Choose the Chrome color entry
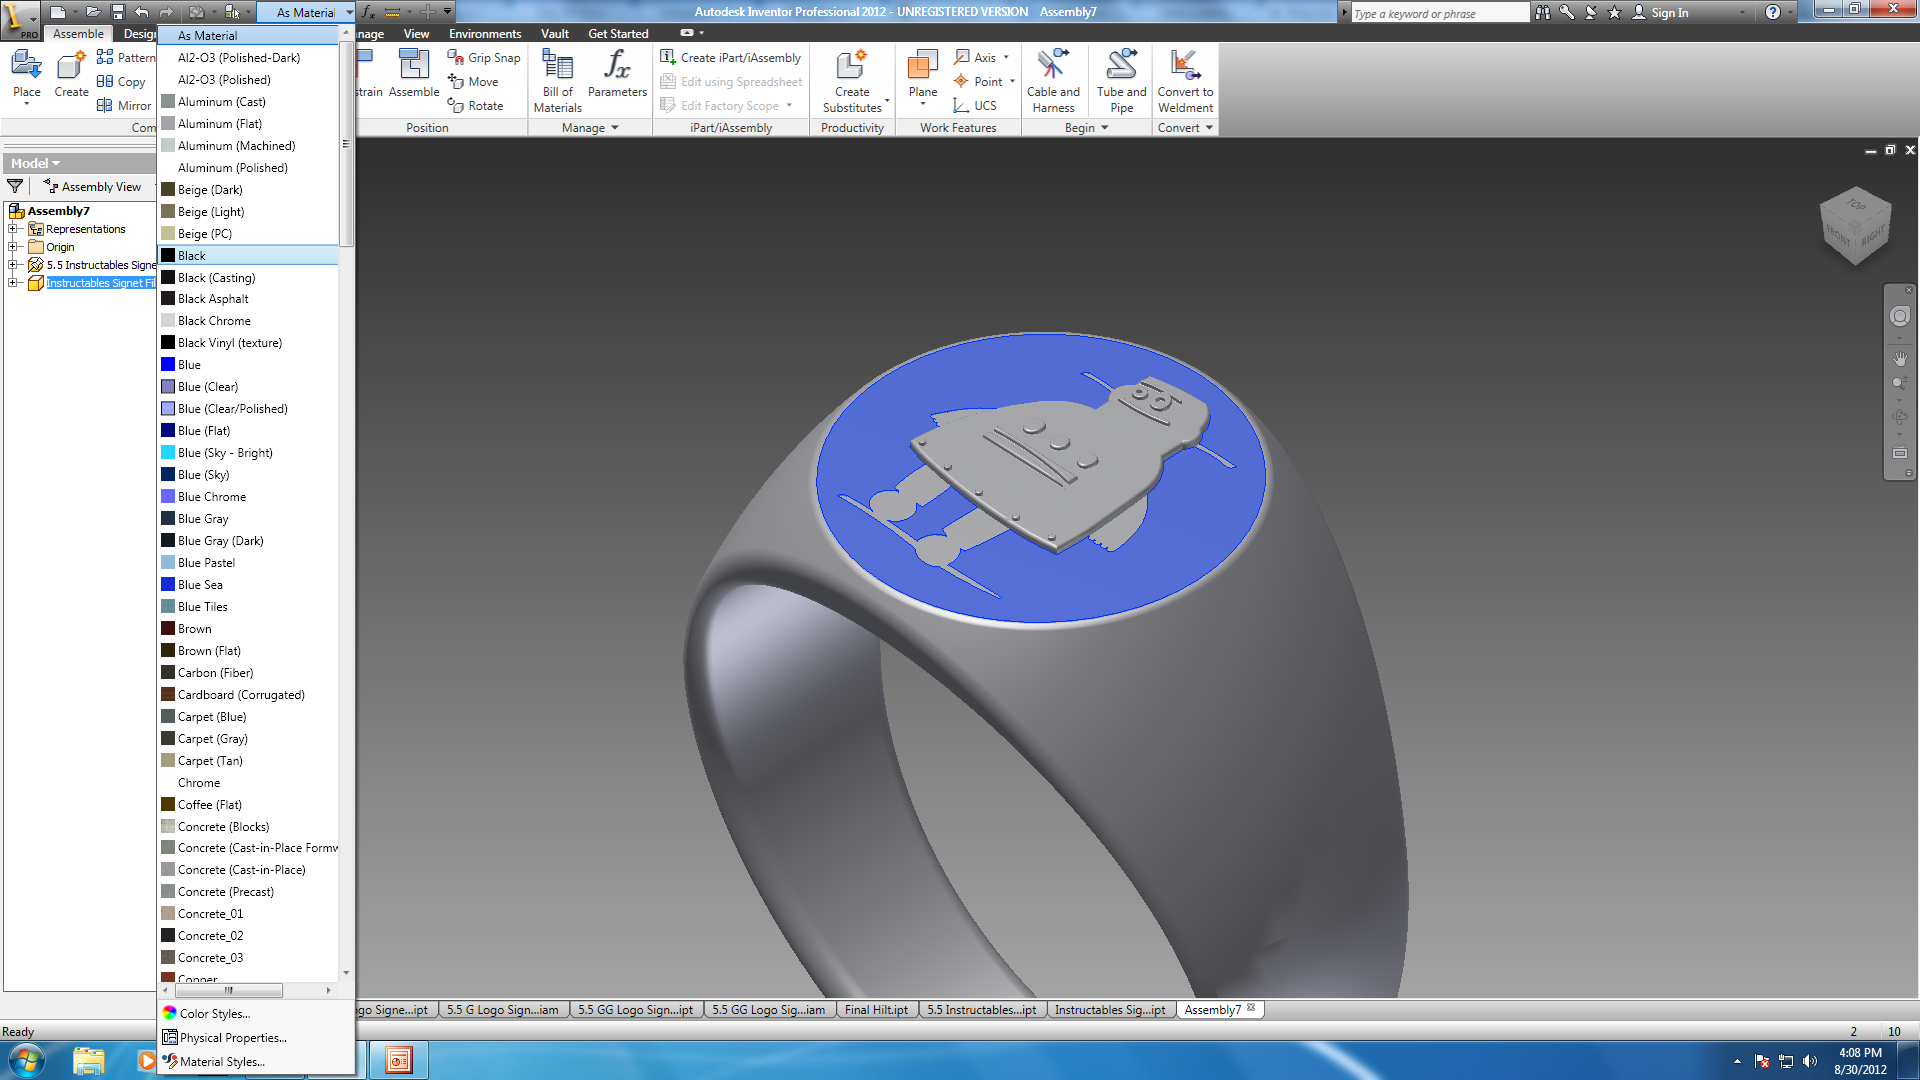 coord(248,783)
